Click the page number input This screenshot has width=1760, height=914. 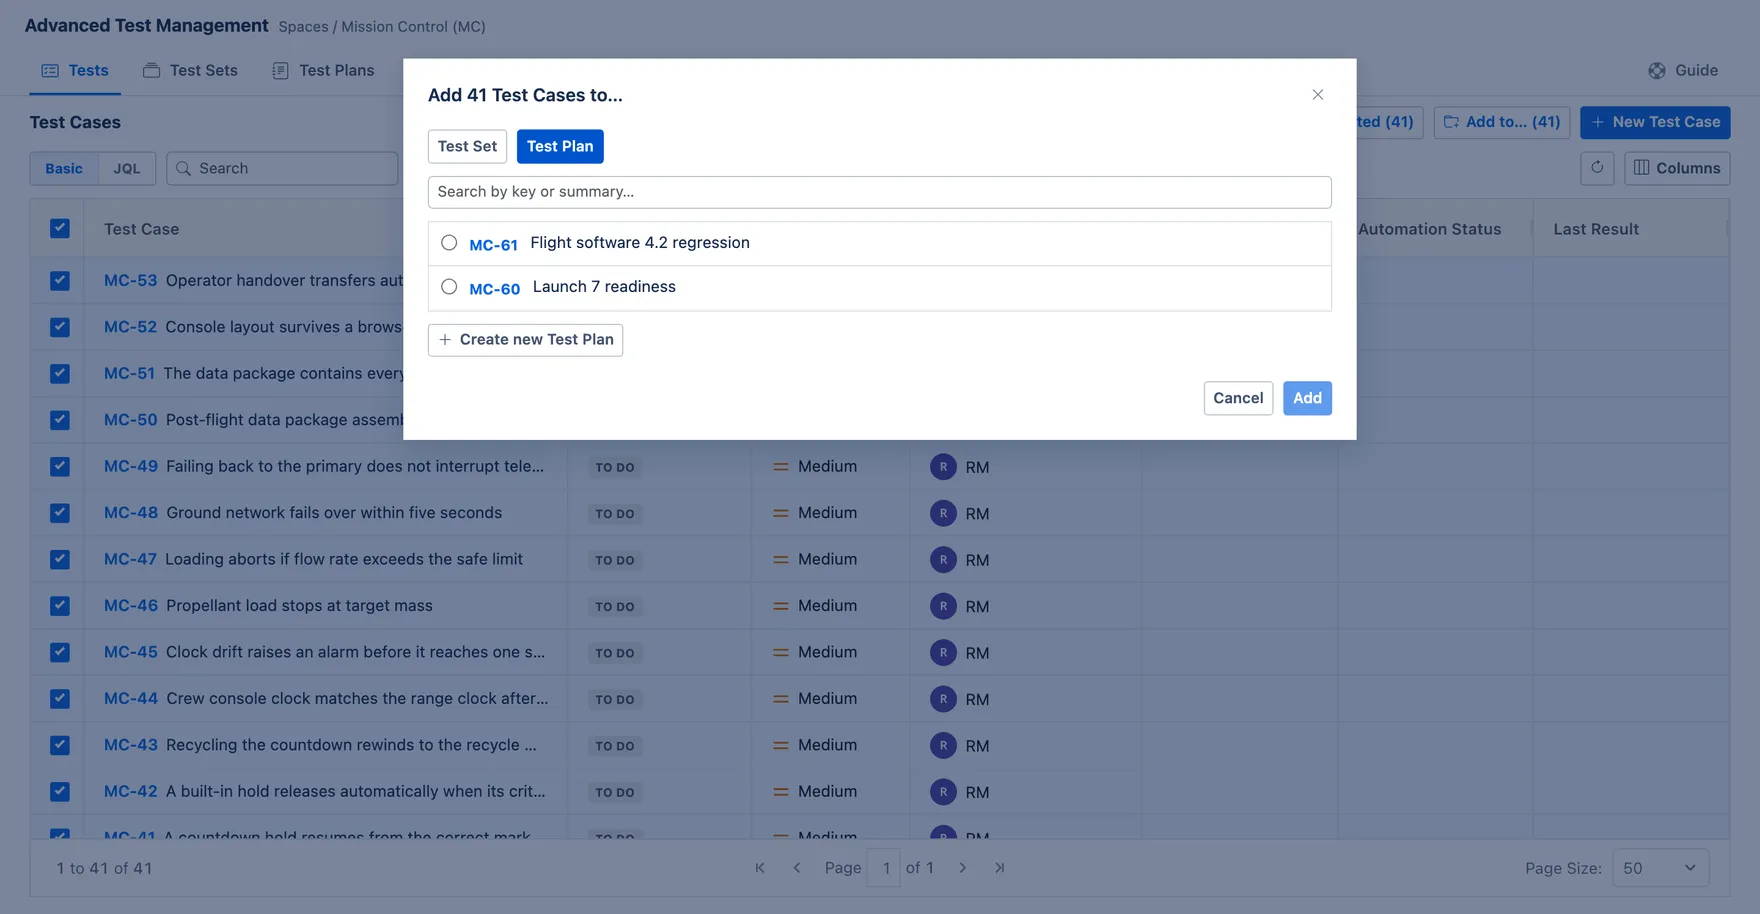click(885, 868)
